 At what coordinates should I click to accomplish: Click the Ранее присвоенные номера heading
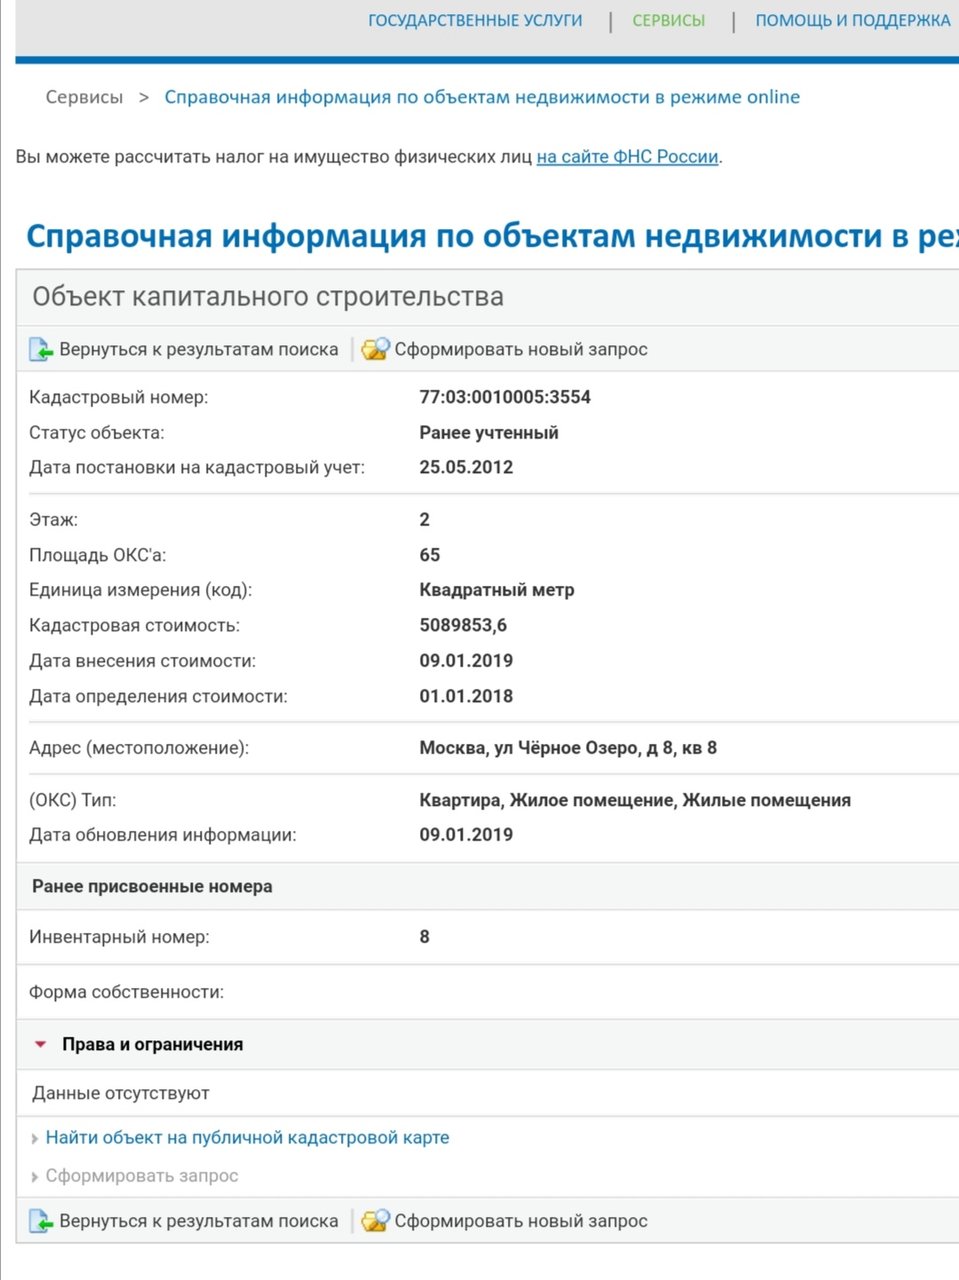[152, 887]
